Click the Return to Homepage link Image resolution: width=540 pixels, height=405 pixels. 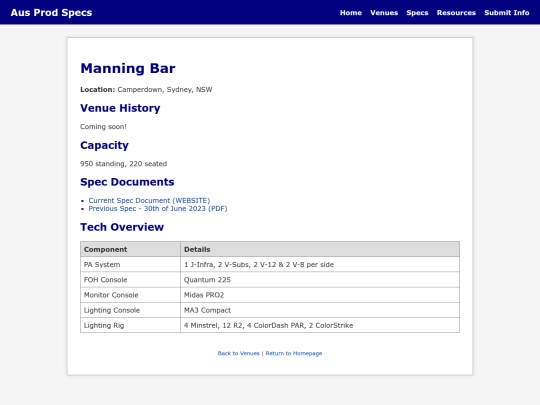[294, 353]
